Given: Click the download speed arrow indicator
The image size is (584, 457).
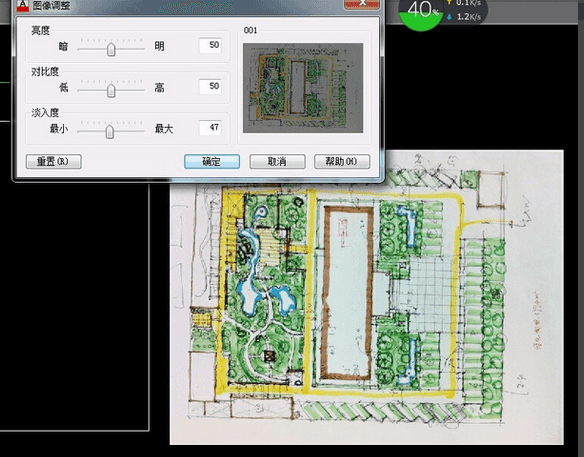Looking at the screenshot, I should point(449,17).
